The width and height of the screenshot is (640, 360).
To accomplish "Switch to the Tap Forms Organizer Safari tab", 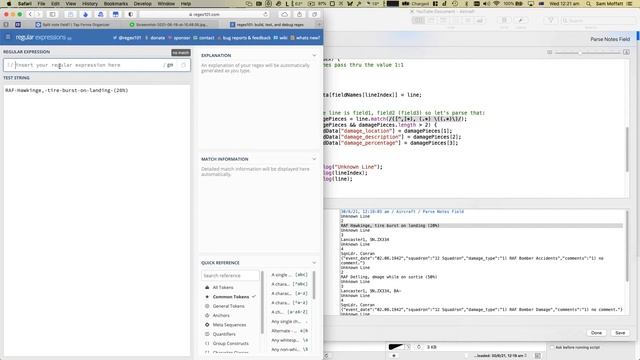I will click(x=72, y=24).
